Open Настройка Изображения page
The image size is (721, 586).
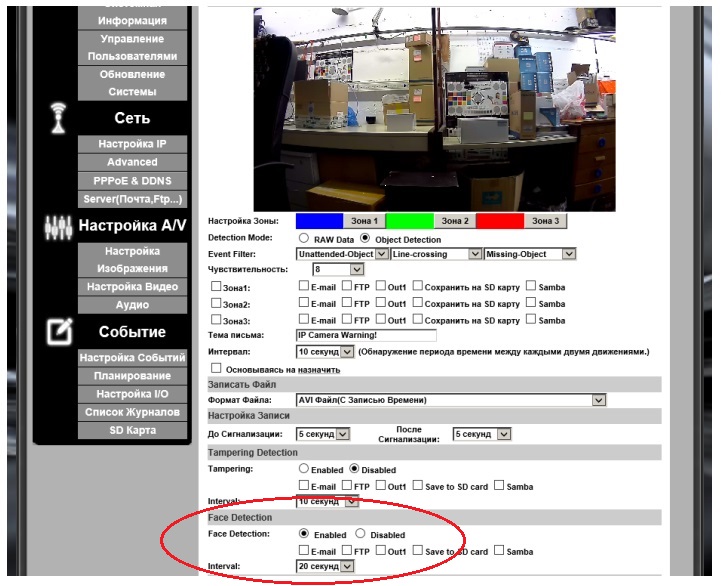tap(132, 259)
